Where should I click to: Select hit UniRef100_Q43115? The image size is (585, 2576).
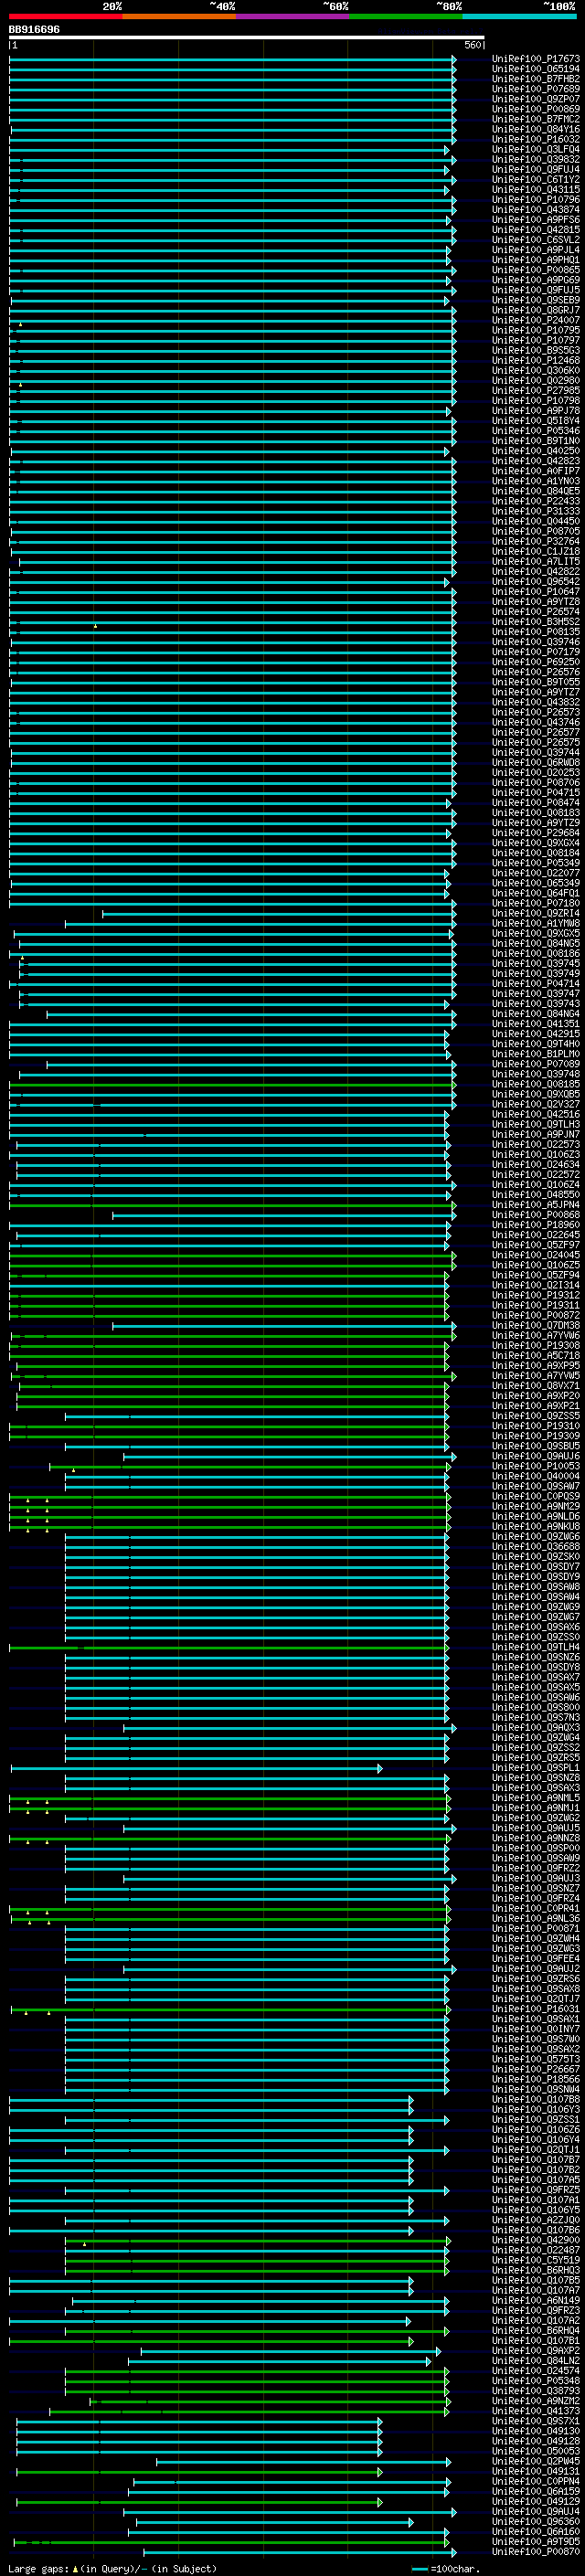(x=536, y=190)
